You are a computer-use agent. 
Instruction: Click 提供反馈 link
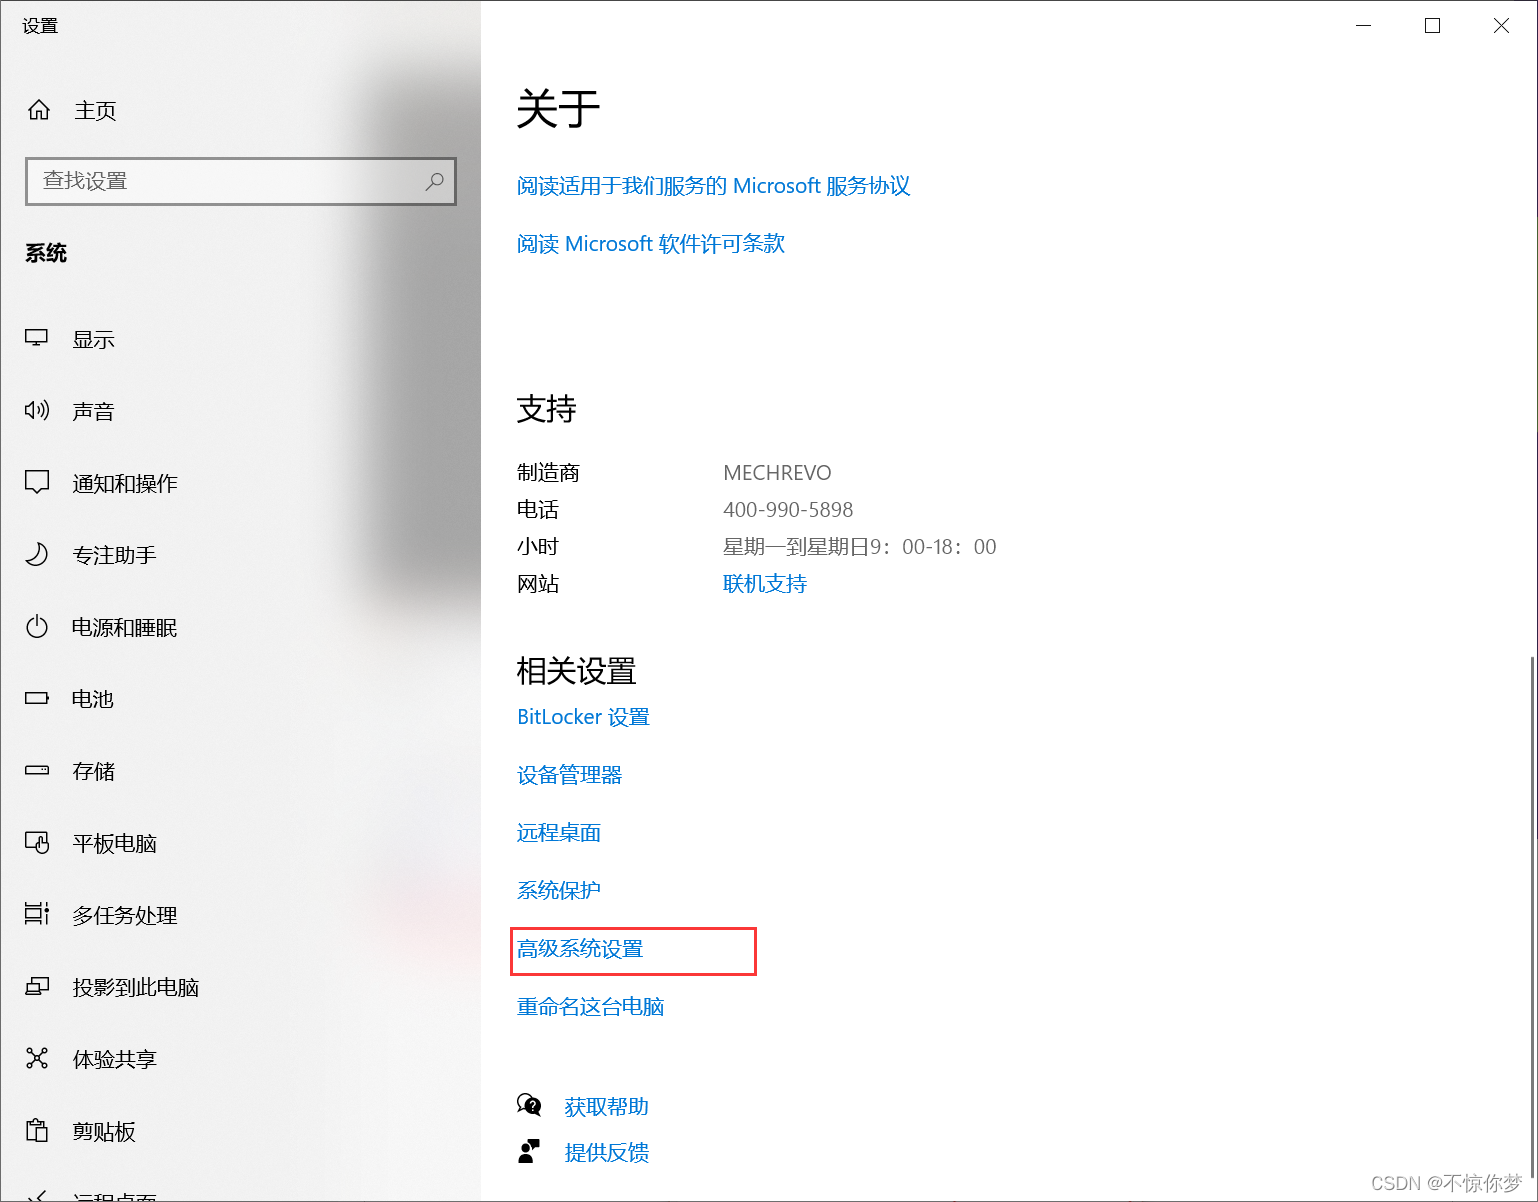point(606,1153)
